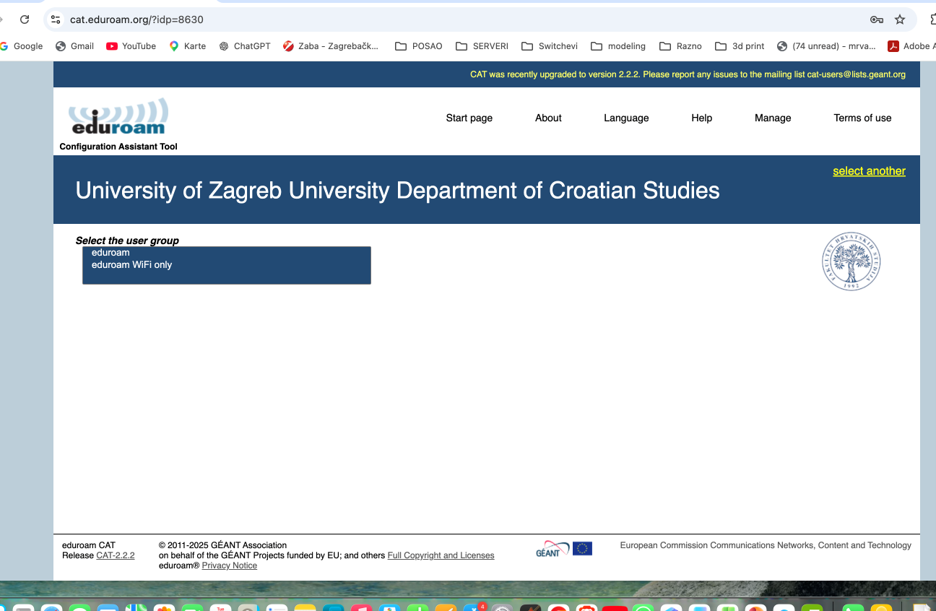Open the Help menu
The image size is (936, 611).
point(701,118)
